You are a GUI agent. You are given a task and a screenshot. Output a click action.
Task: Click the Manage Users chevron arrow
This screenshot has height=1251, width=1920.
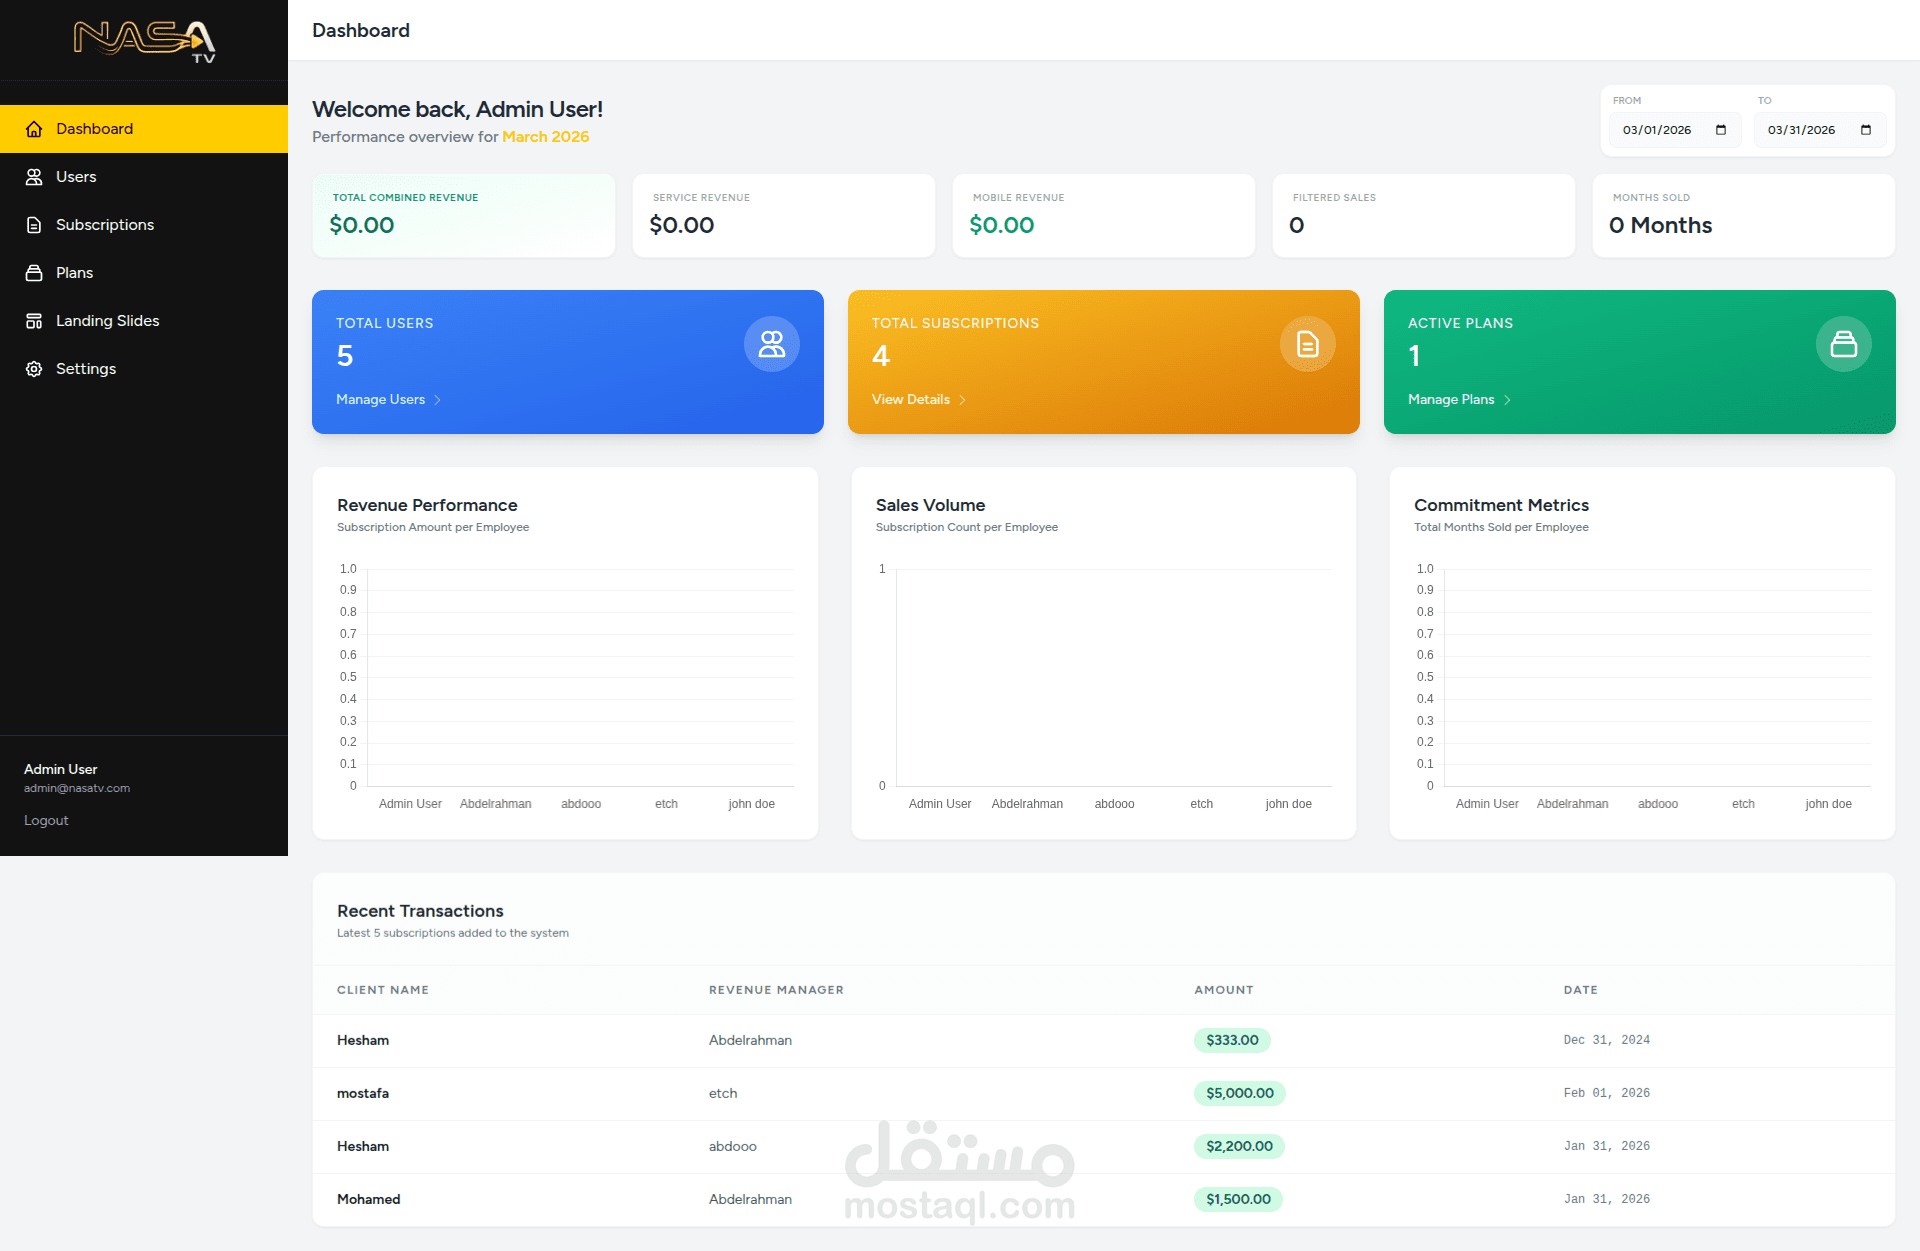pyautogui.click(x=437, y=400)
